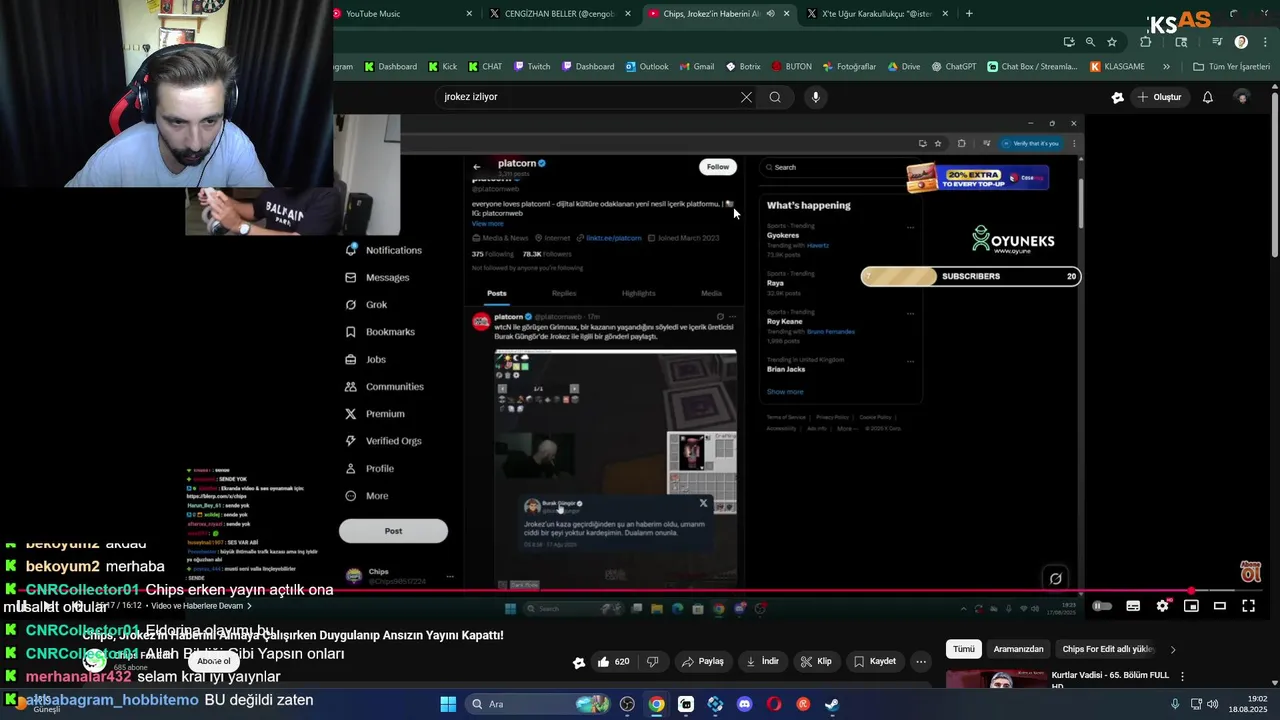This screenshot has height=720, width=1280.
Task: Open Opera browser from the taskbar
Action: point(774,704)
